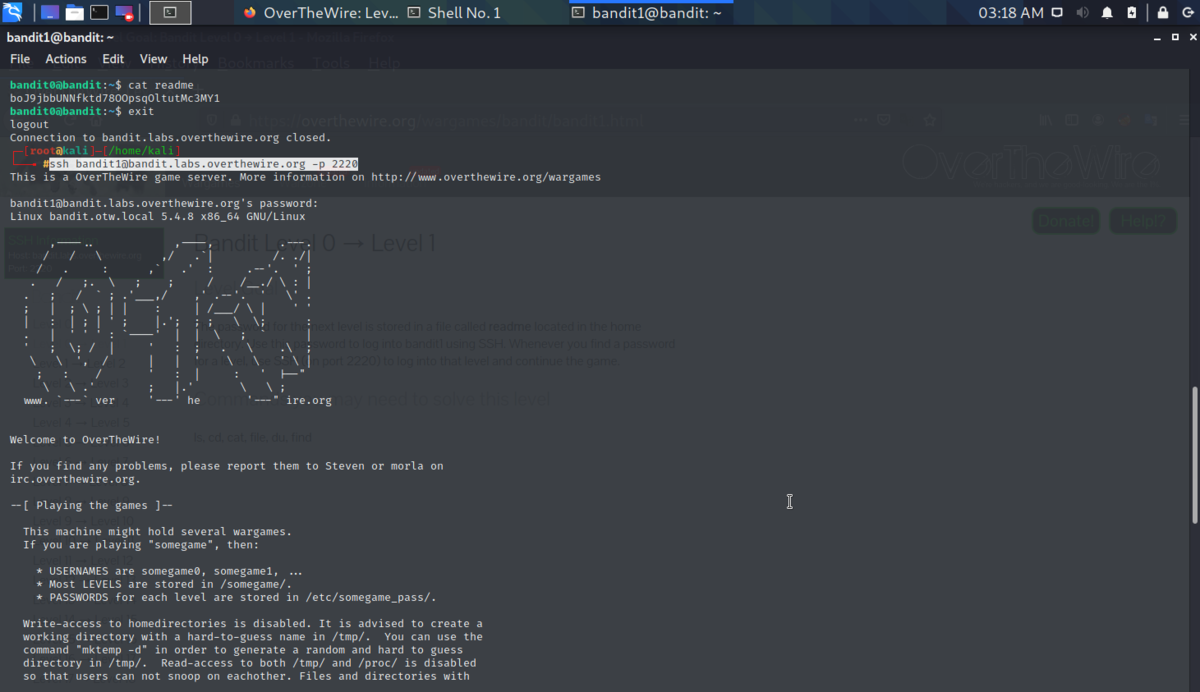Open the Edit menu
1200x692 pixels.
click(113, 59)
